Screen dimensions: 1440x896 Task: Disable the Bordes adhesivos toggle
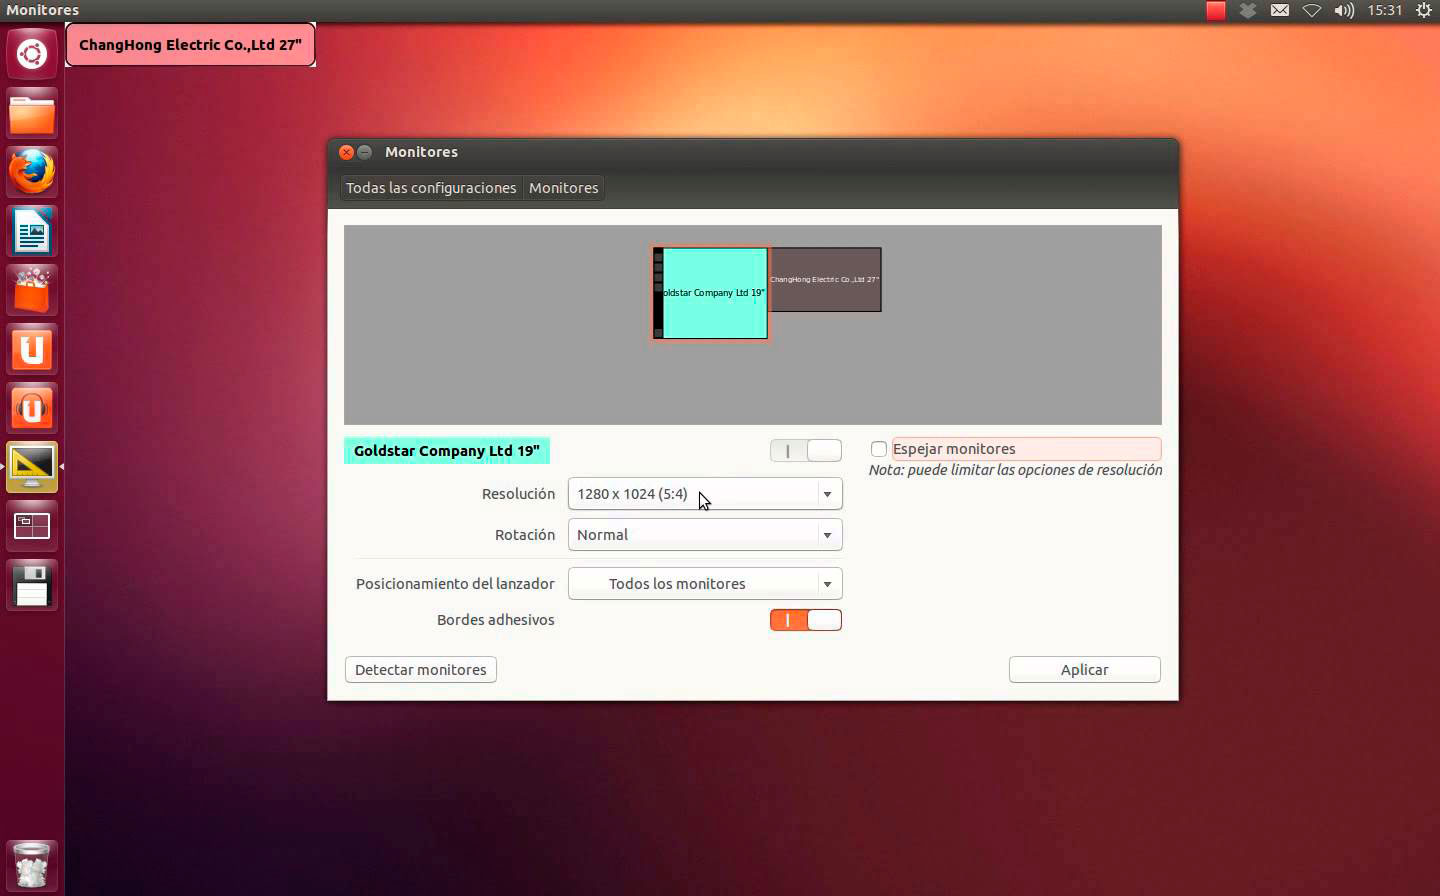tap(806, 620)
